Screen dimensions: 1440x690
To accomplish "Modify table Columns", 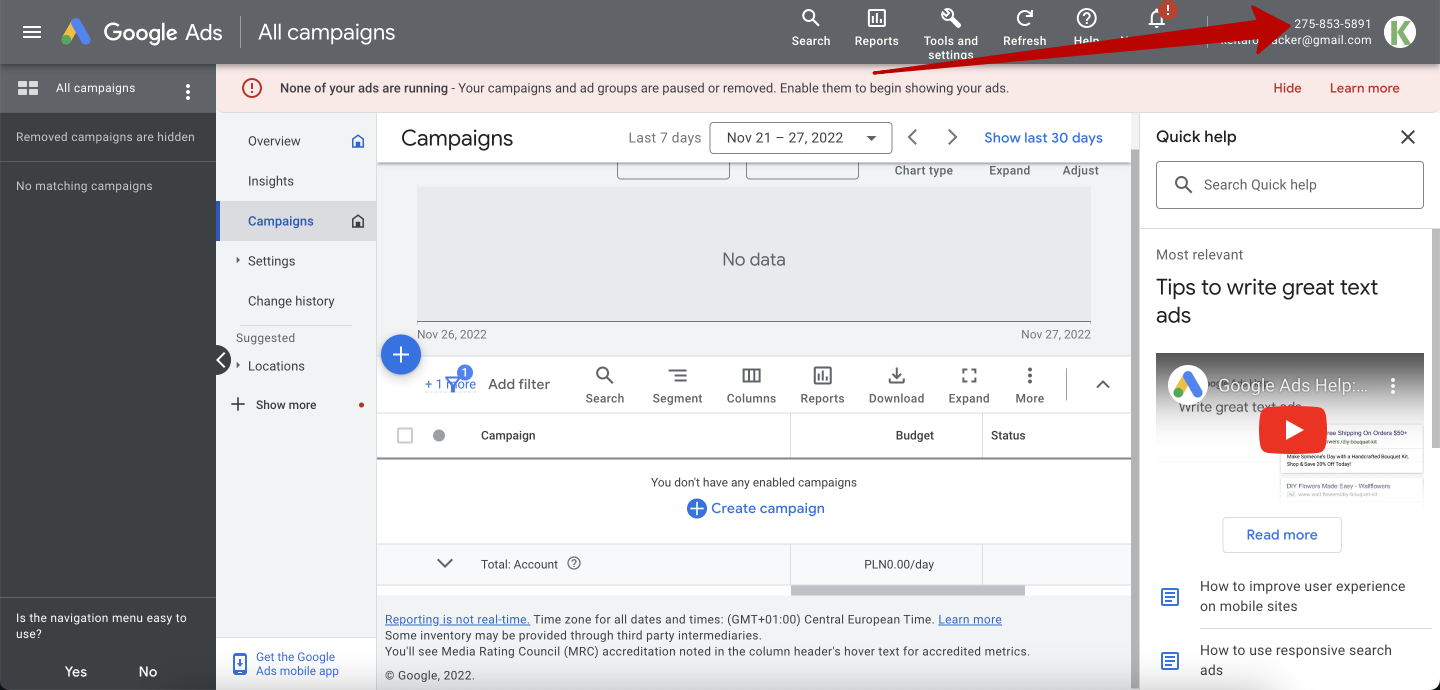I will [751, 385].
